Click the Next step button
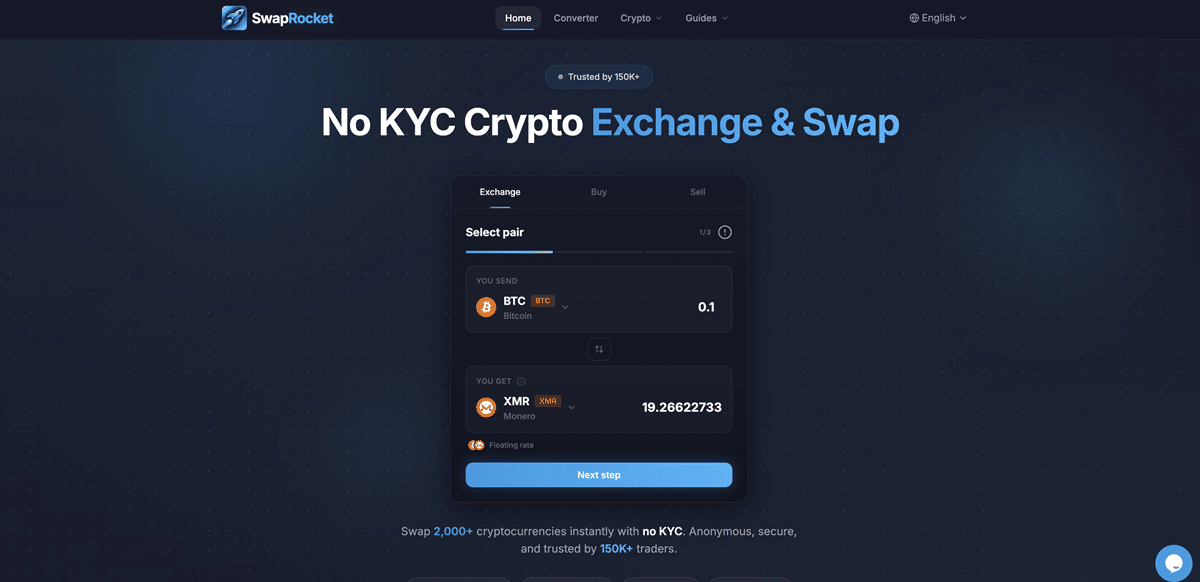The image size is (1200, 582). pos(599,475)
